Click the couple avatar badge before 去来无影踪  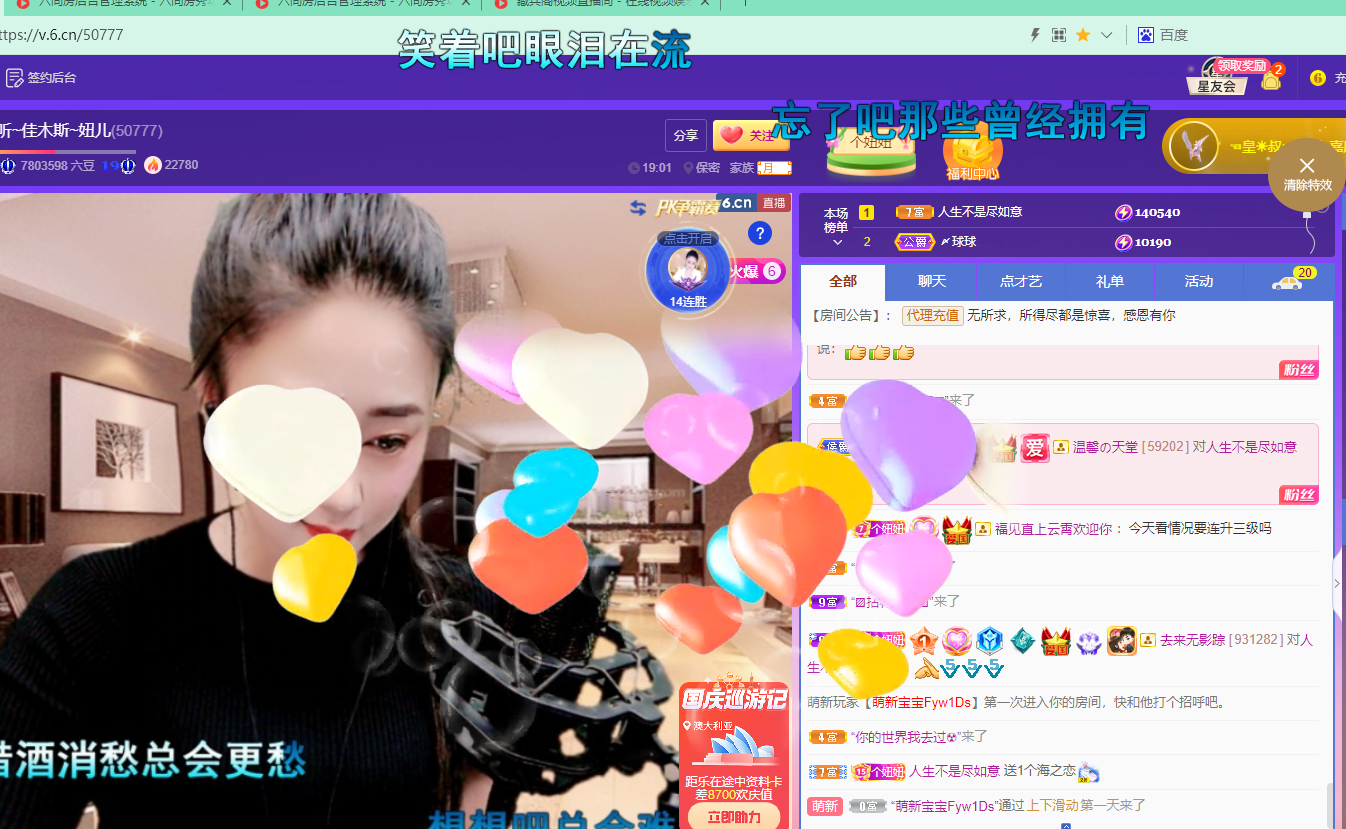[1121, 640]
